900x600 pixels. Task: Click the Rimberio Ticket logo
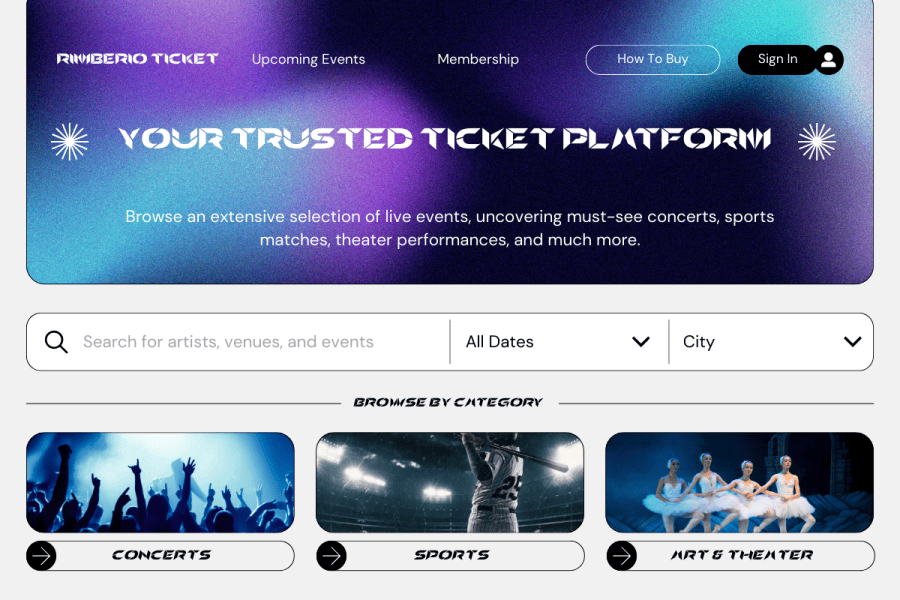(x=137, y=59)
